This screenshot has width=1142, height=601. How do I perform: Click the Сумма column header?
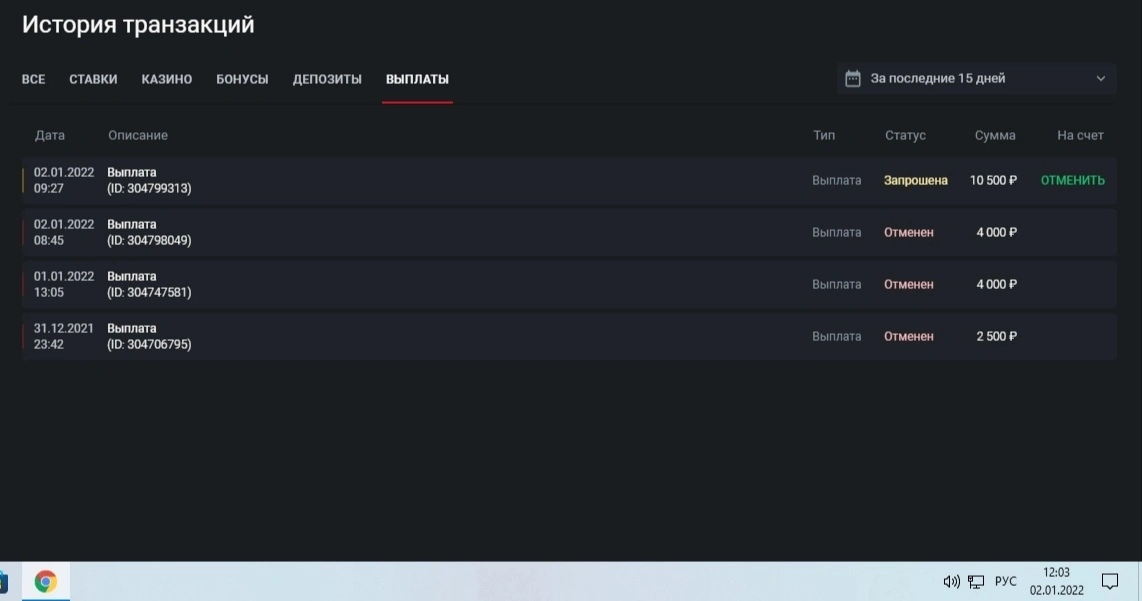pyautogui.click(x=995, y=135)
